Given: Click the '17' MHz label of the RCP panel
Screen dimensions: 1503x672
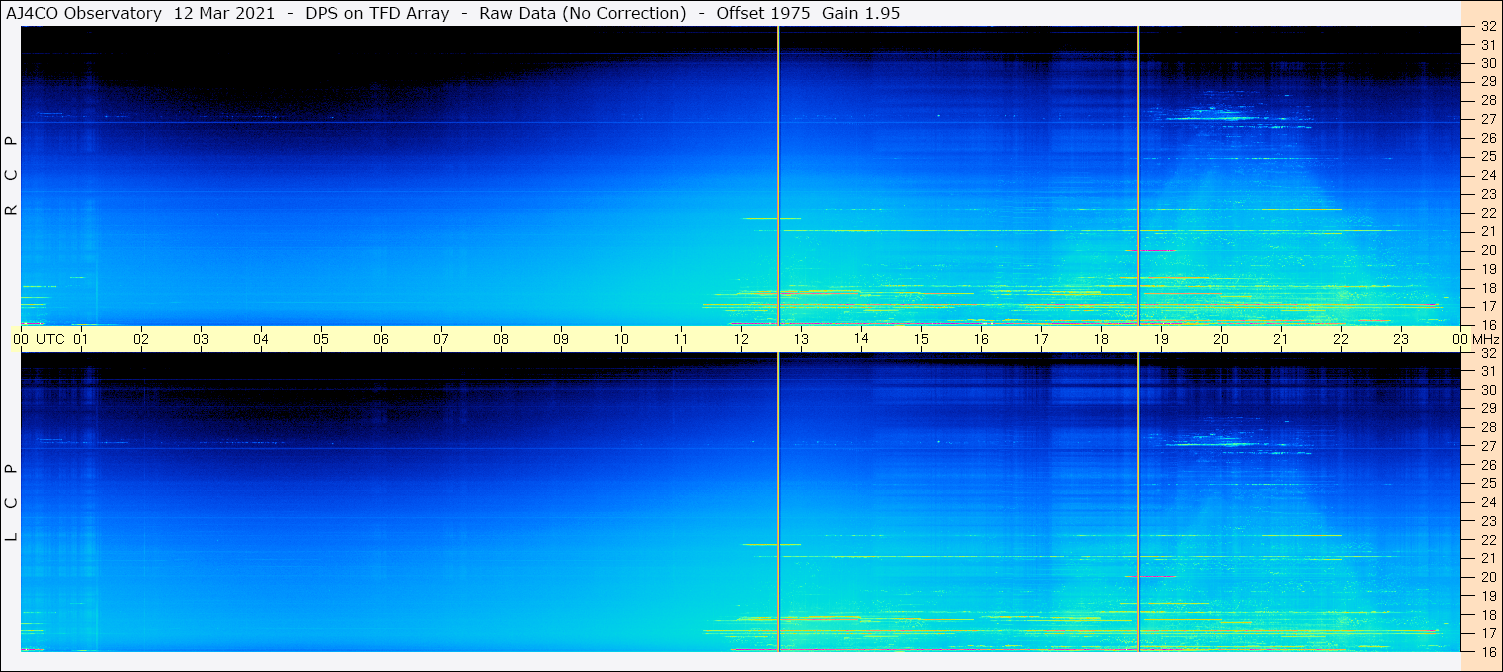Looking at the screenshot, I should click(1488, 306).
